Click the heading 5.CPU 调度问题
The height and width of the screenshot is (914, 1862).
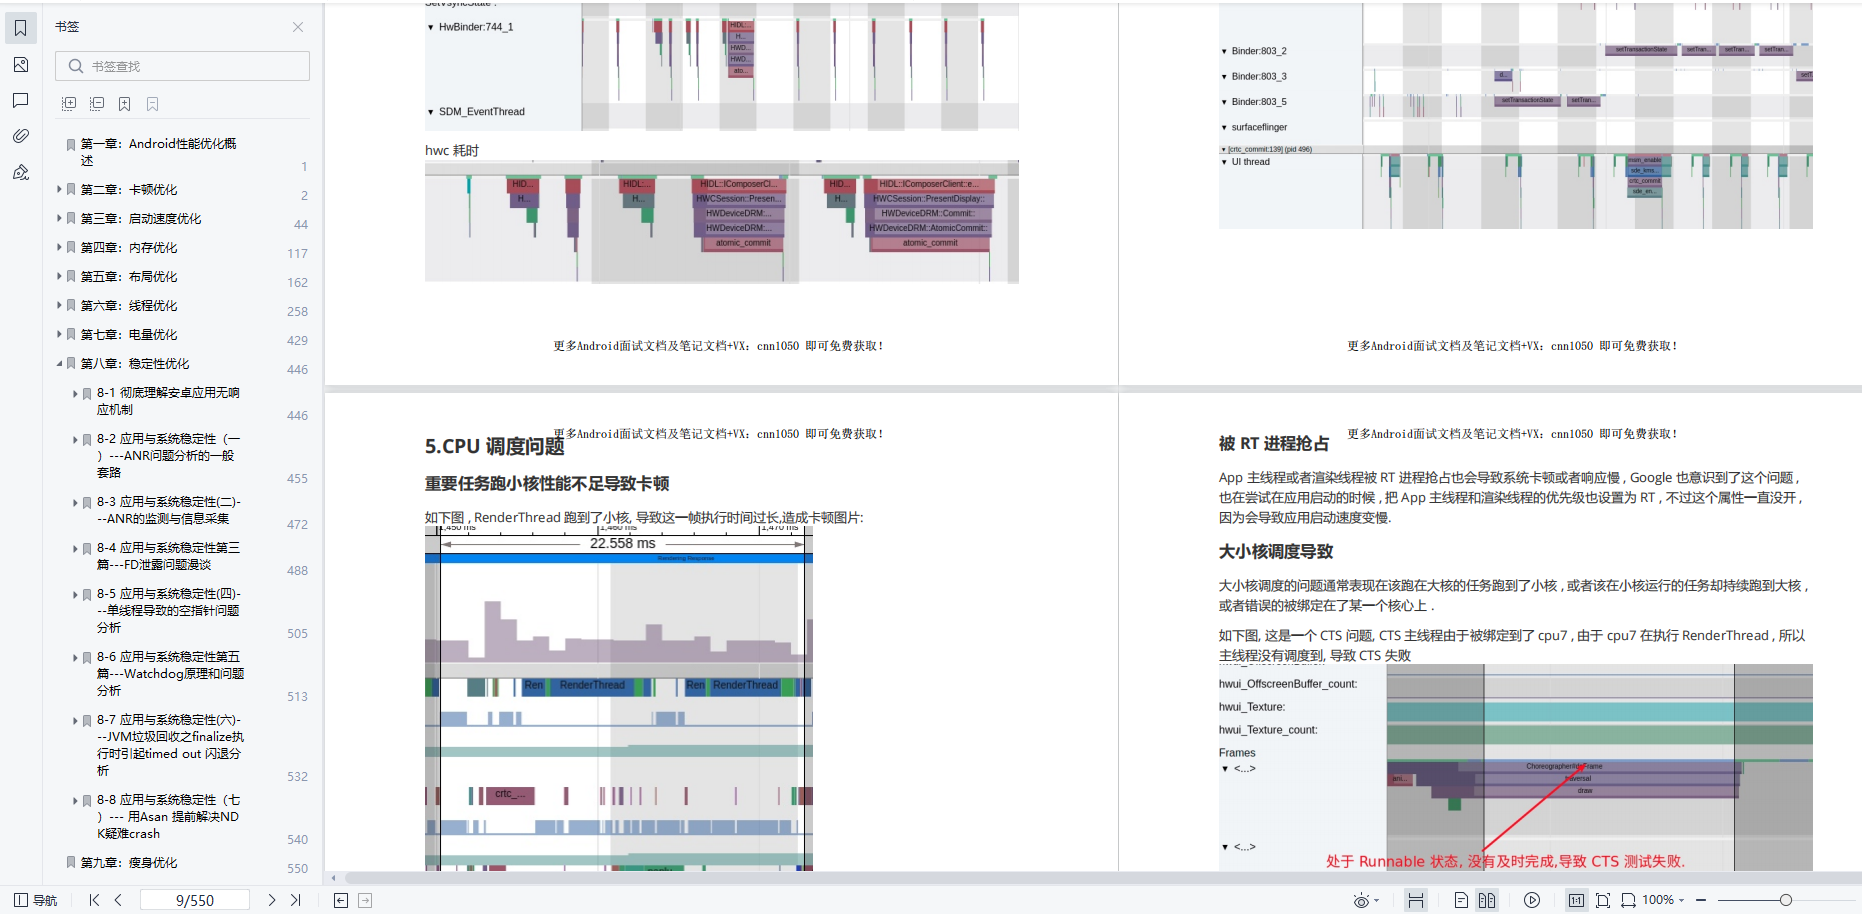(x=494, y=446)
